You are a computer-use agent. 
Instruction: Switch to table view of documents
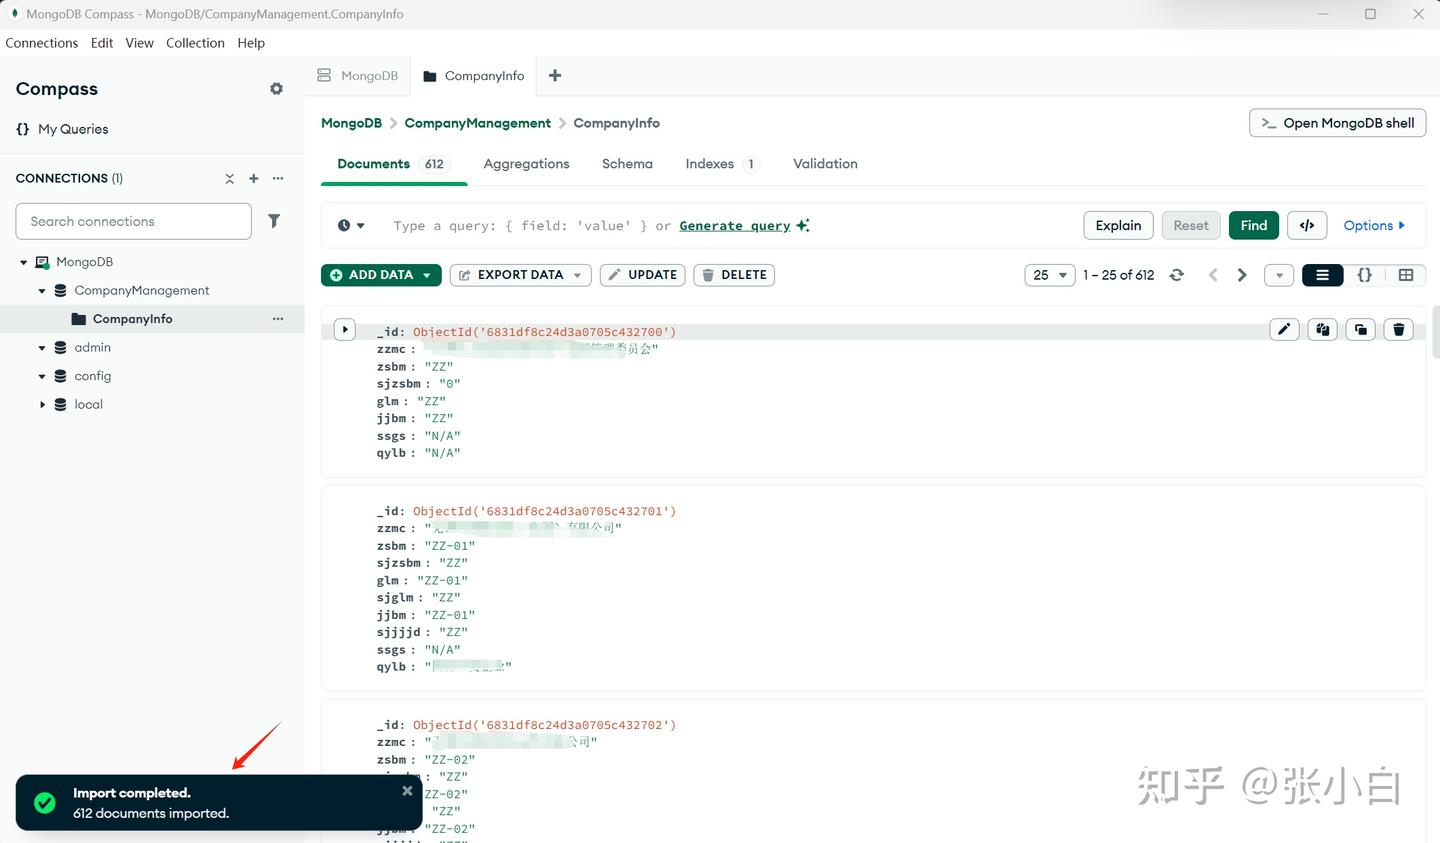(x=1406, y=275)
